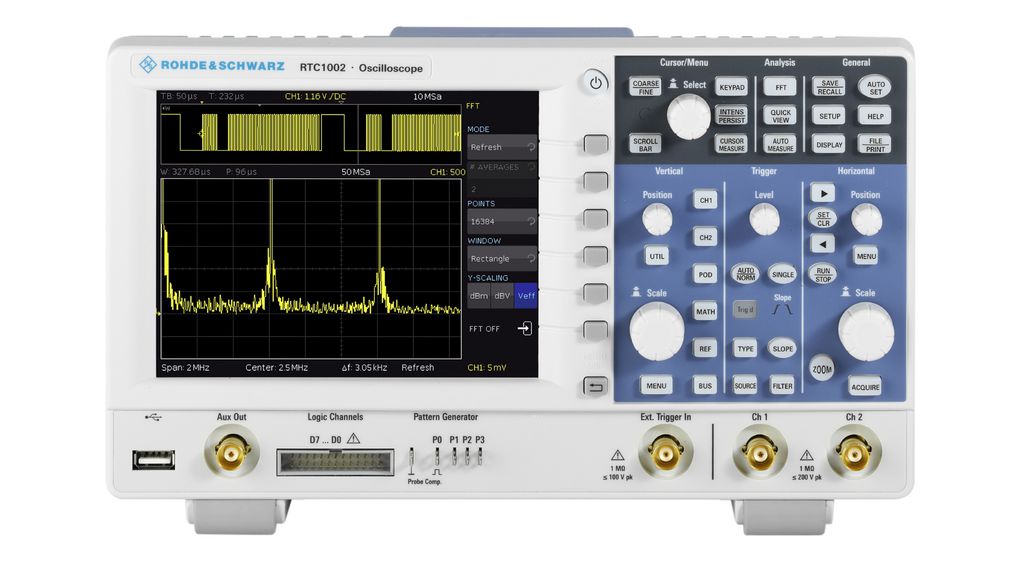This screenshot has width=1020, height=570.
Task: Tap the ACQUIRE key
Action: click(865, 387)
